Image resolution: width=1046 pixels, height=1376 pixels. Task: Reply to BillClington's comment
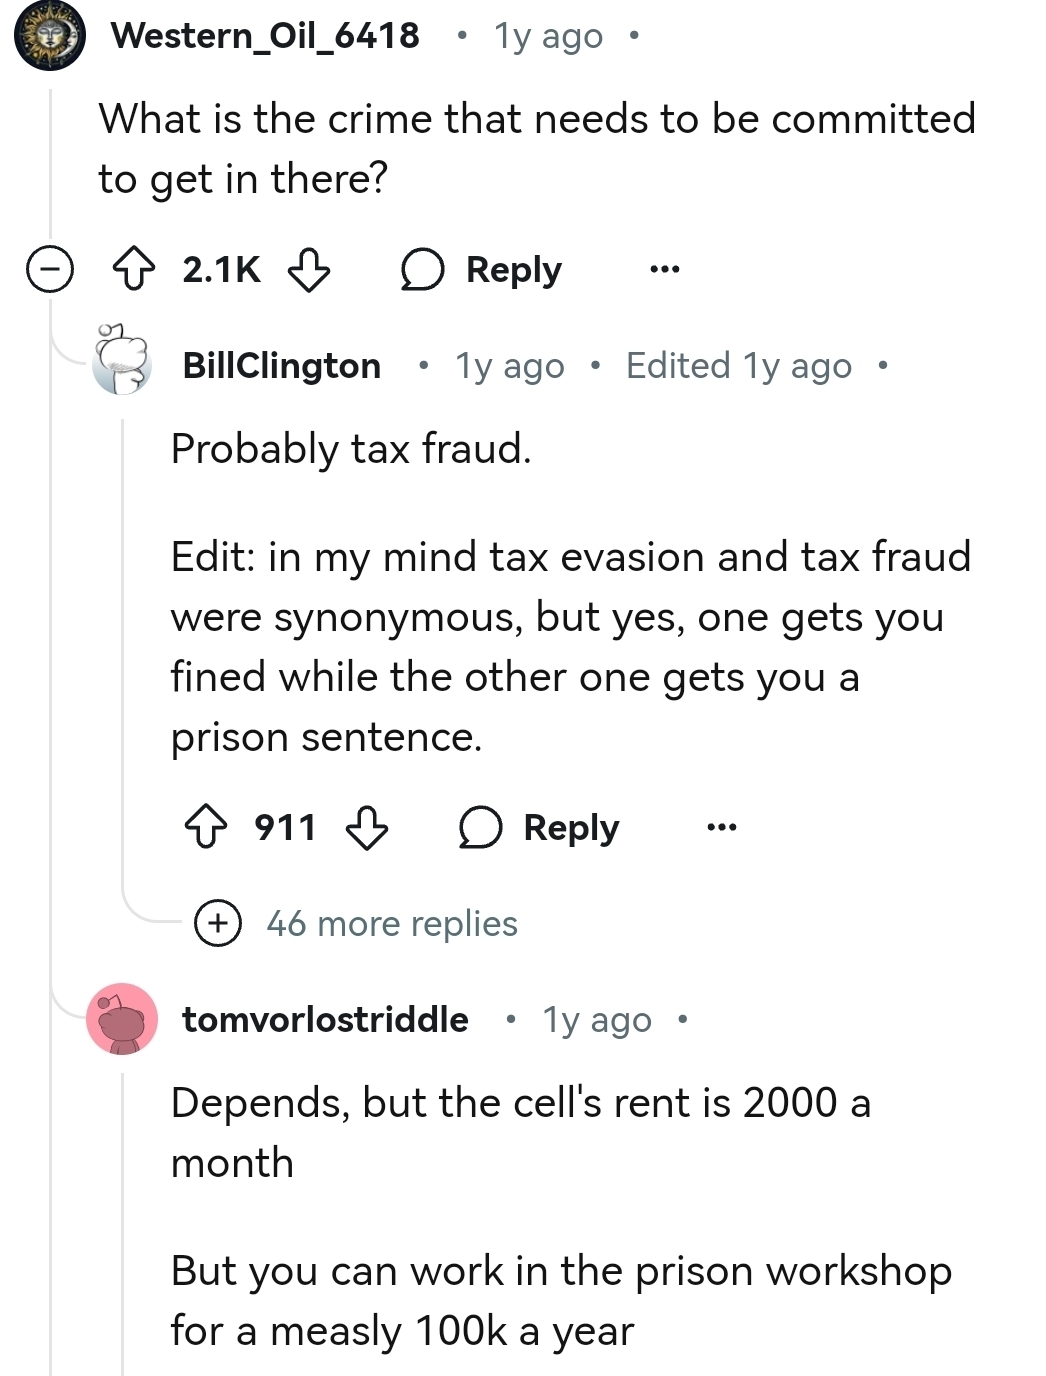(x=571, y=828)
